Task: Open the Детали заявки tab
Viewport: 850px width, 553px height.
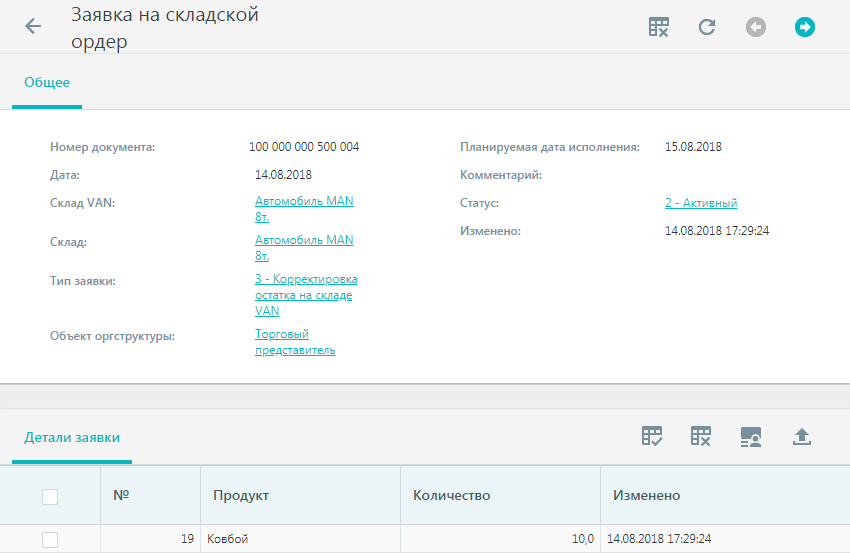Action: click(x=72, y=438)
